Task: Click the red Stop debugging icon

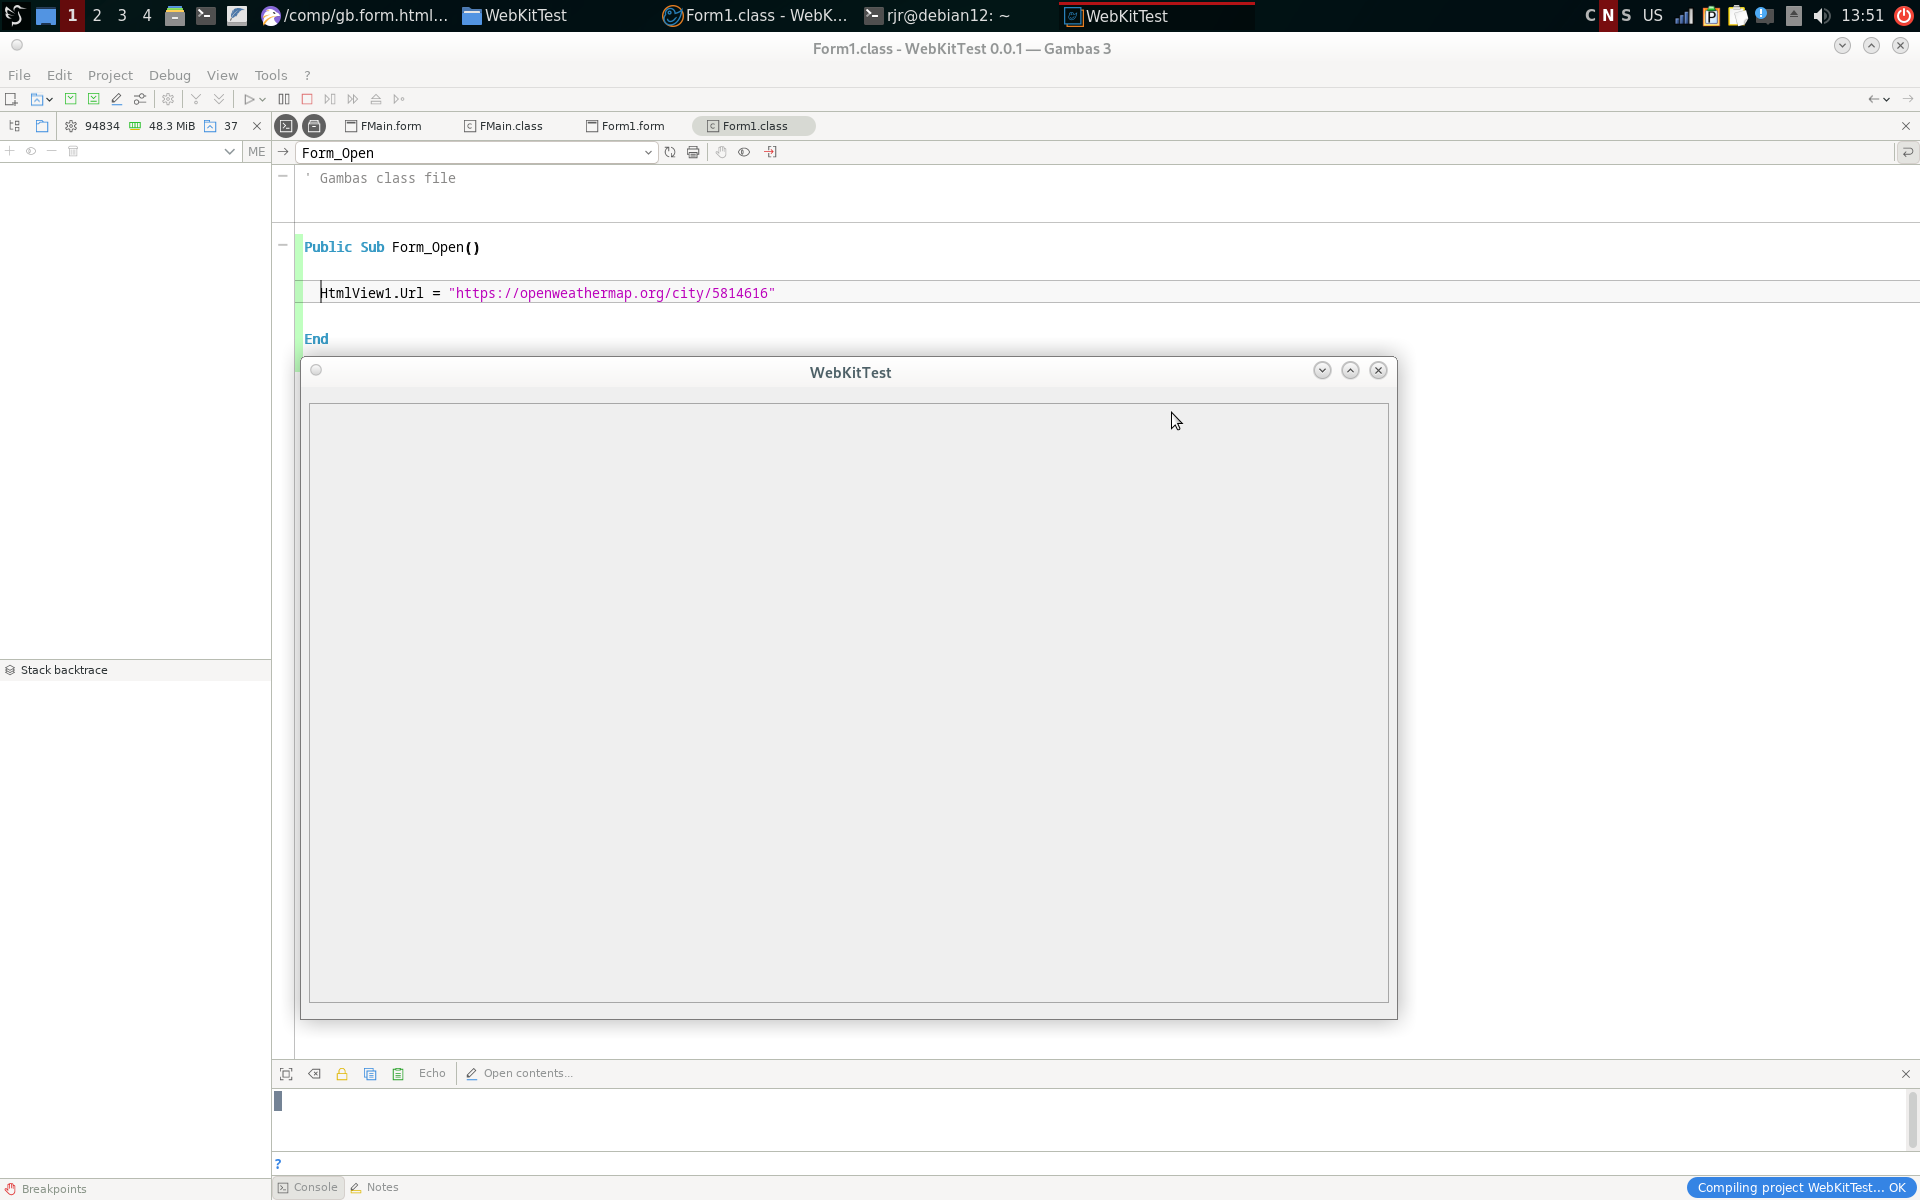Action: (307, 99)
